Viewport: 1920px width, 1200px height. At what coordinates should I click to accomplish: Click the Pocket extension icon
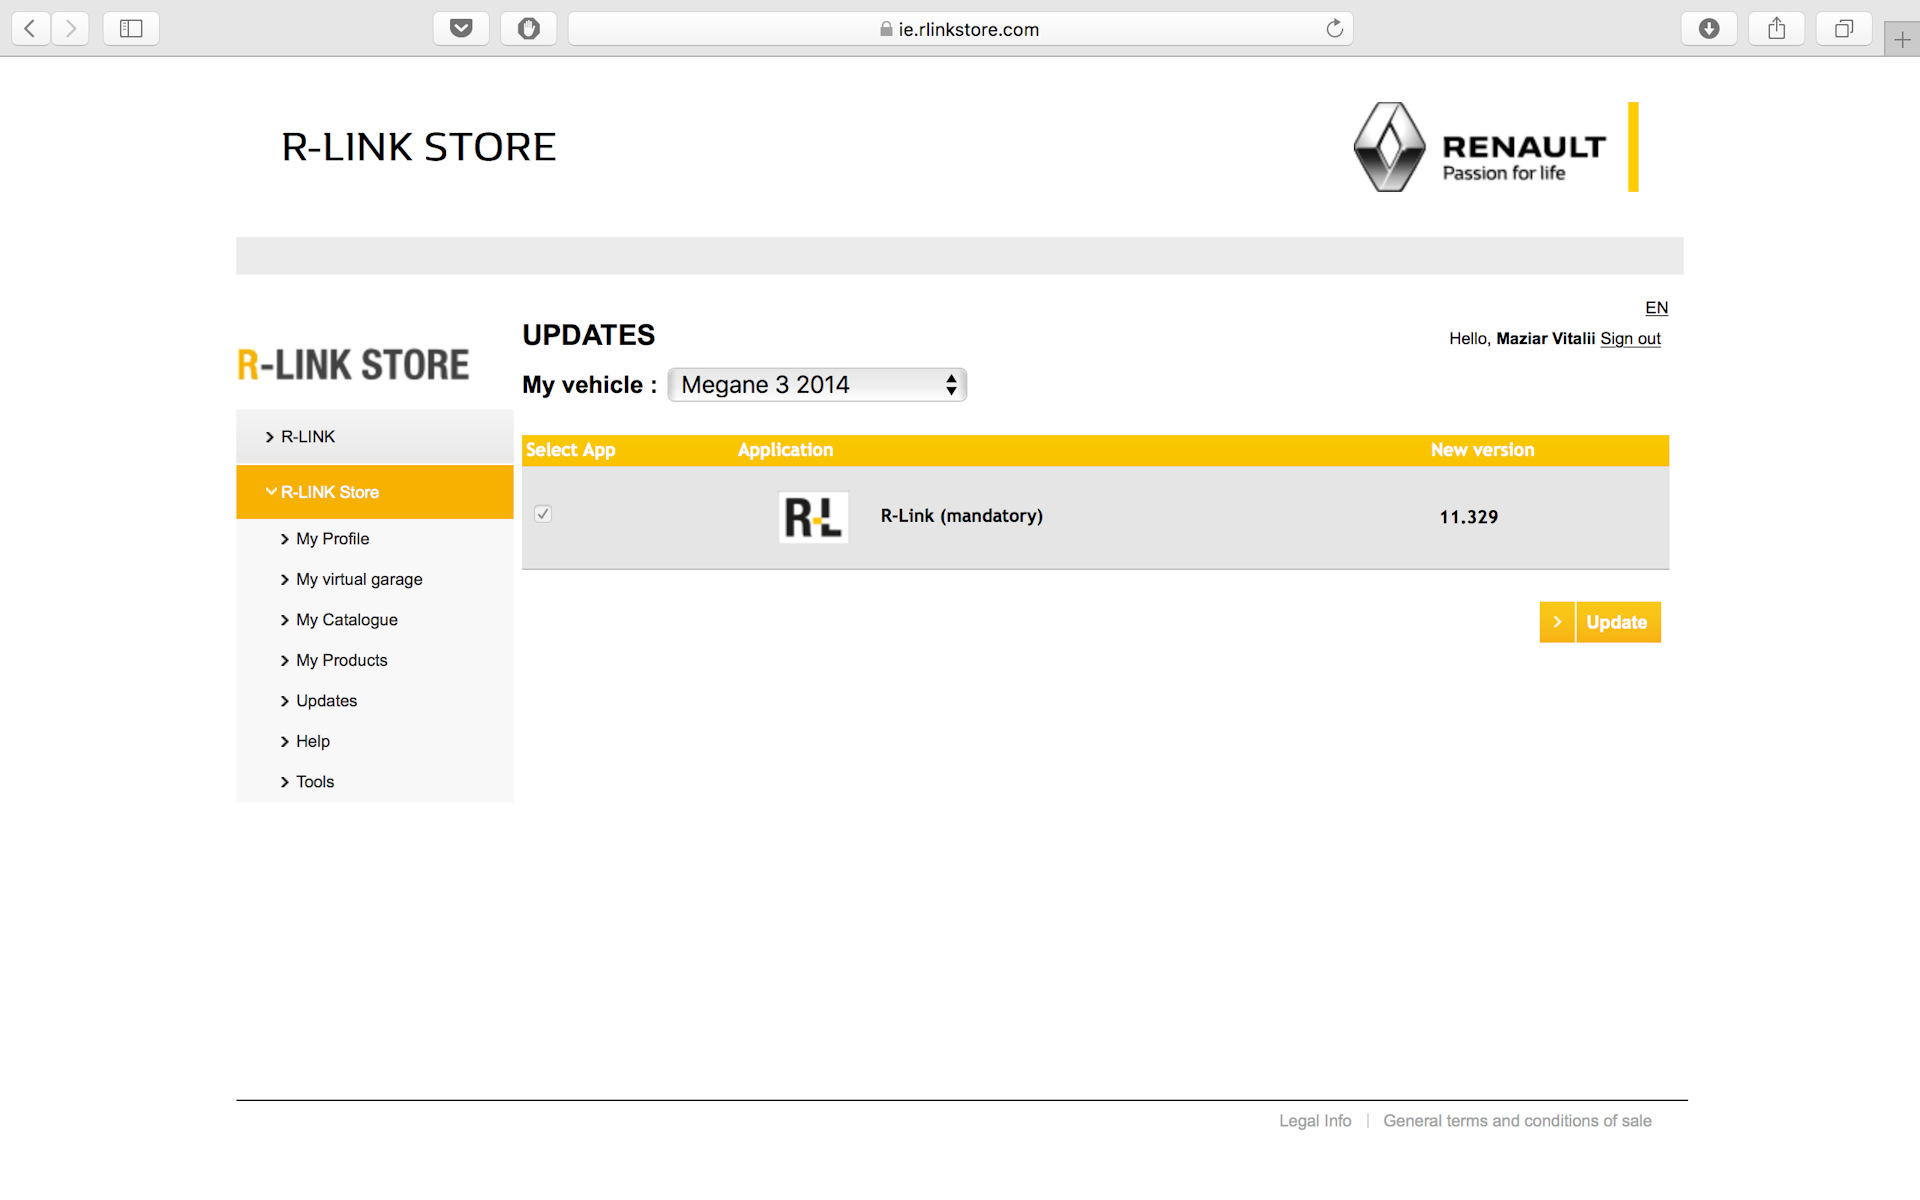coord(461,28)
